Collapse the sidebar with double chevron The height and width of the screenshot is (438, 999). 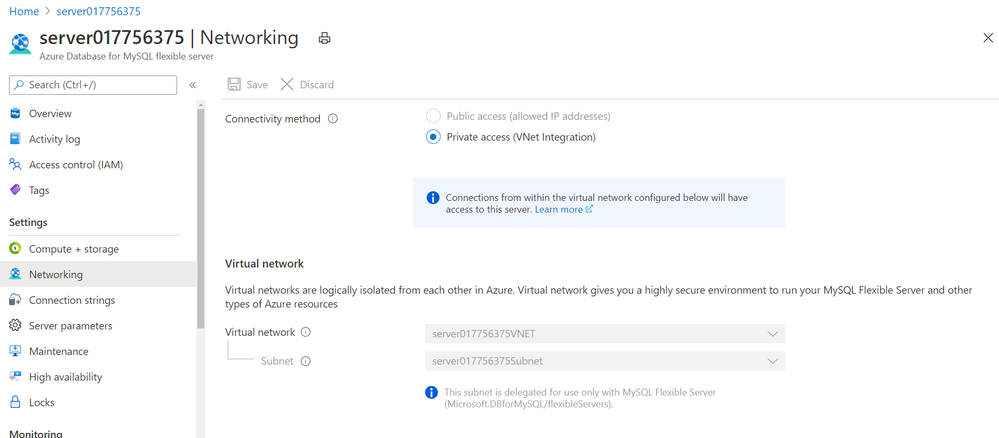(x=192, y=85)
